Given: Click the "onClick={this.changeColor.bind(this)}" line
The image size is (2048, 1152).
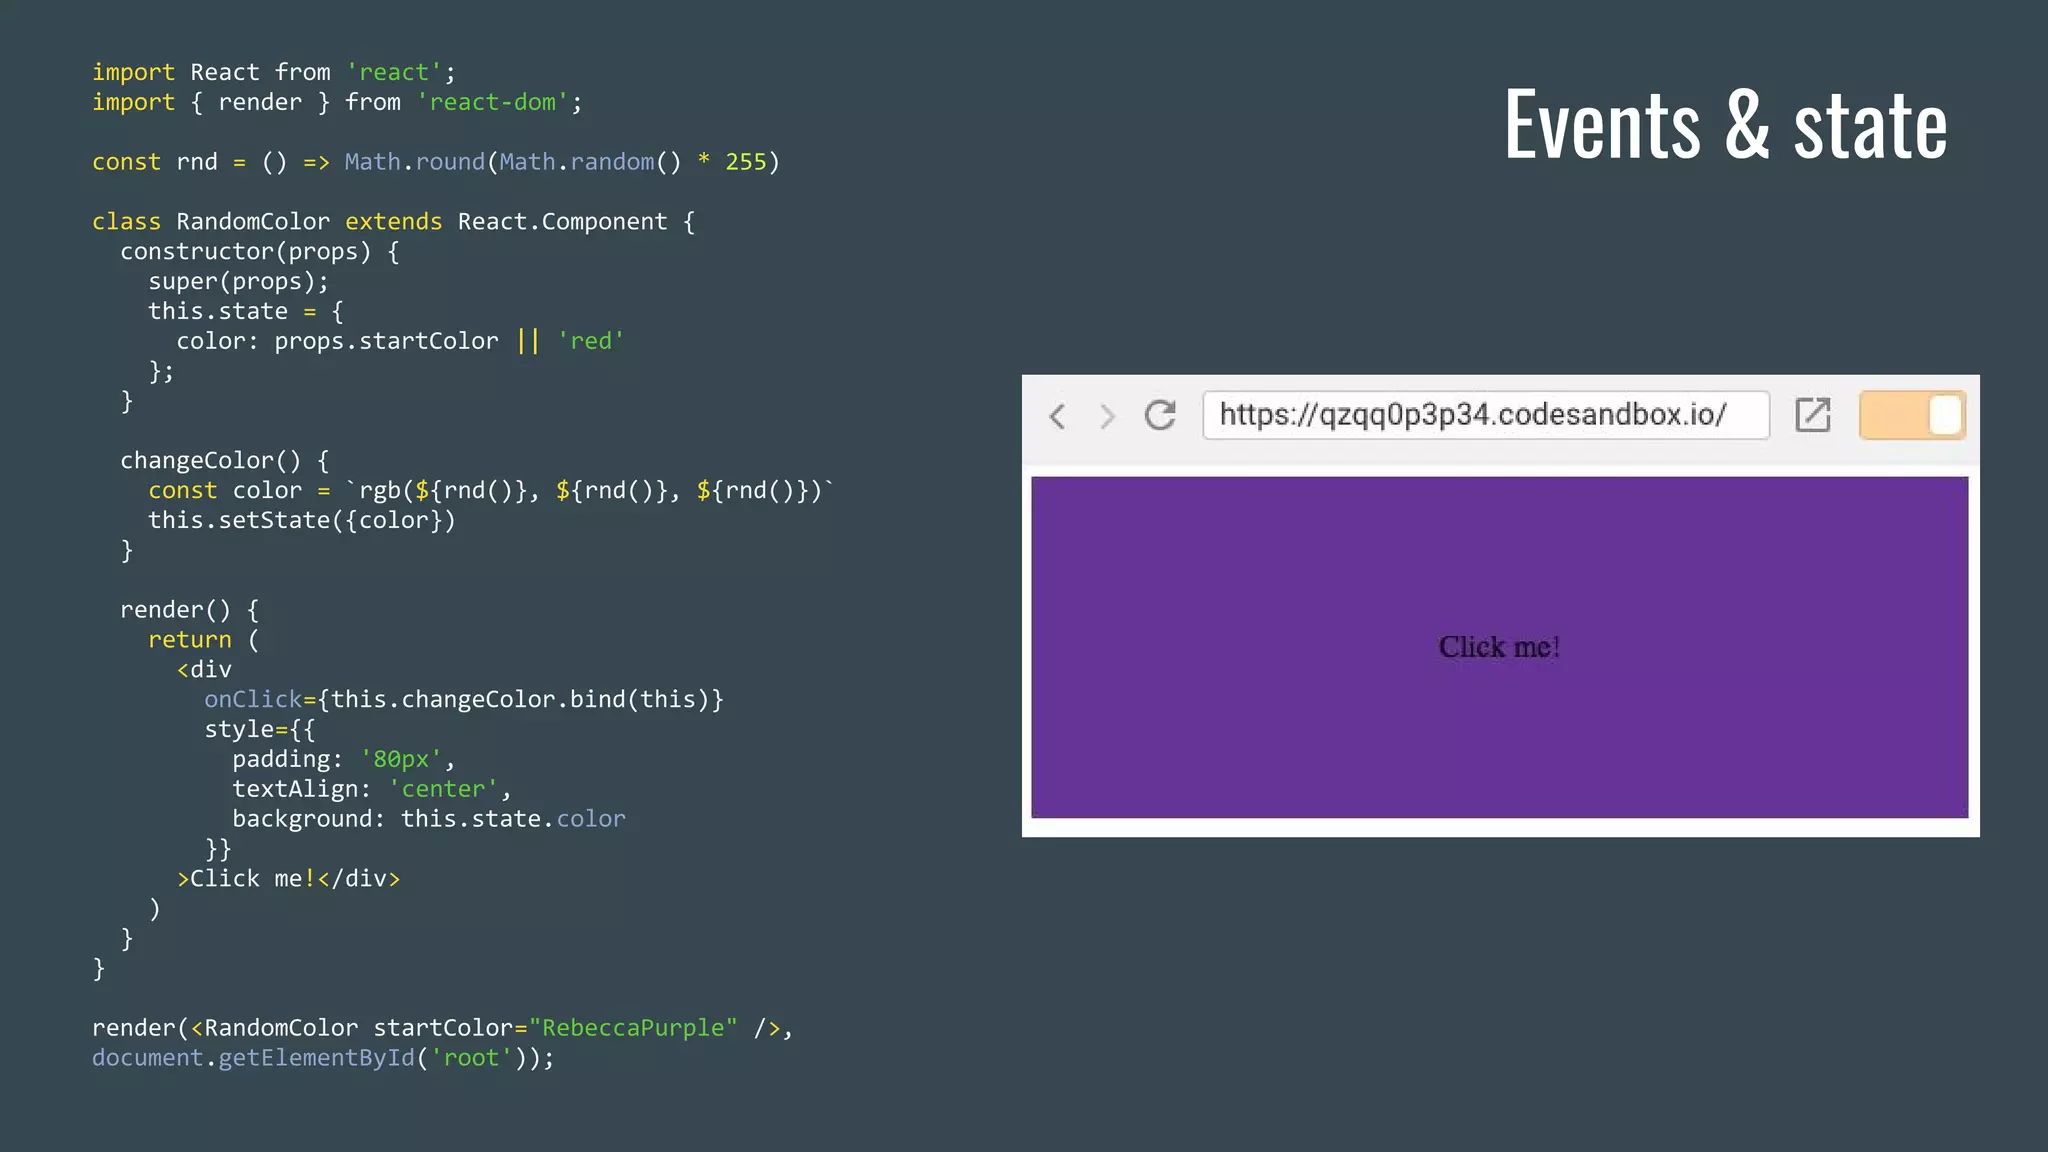Looking at the screenshot, I should [x=464, y=700].
